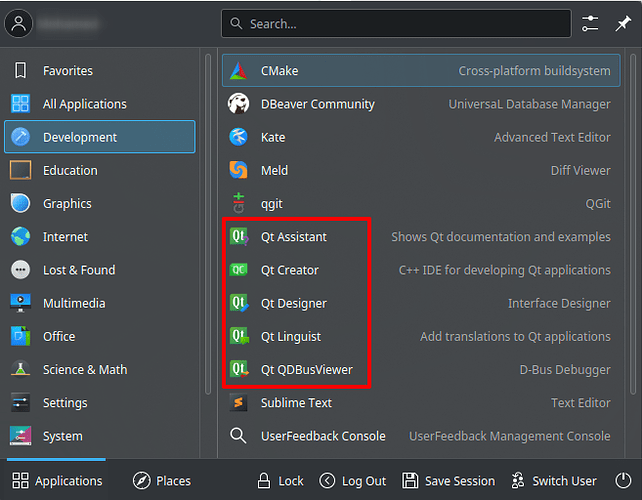Click the qgit icon
642x500 pixels.
pos(238,204)
